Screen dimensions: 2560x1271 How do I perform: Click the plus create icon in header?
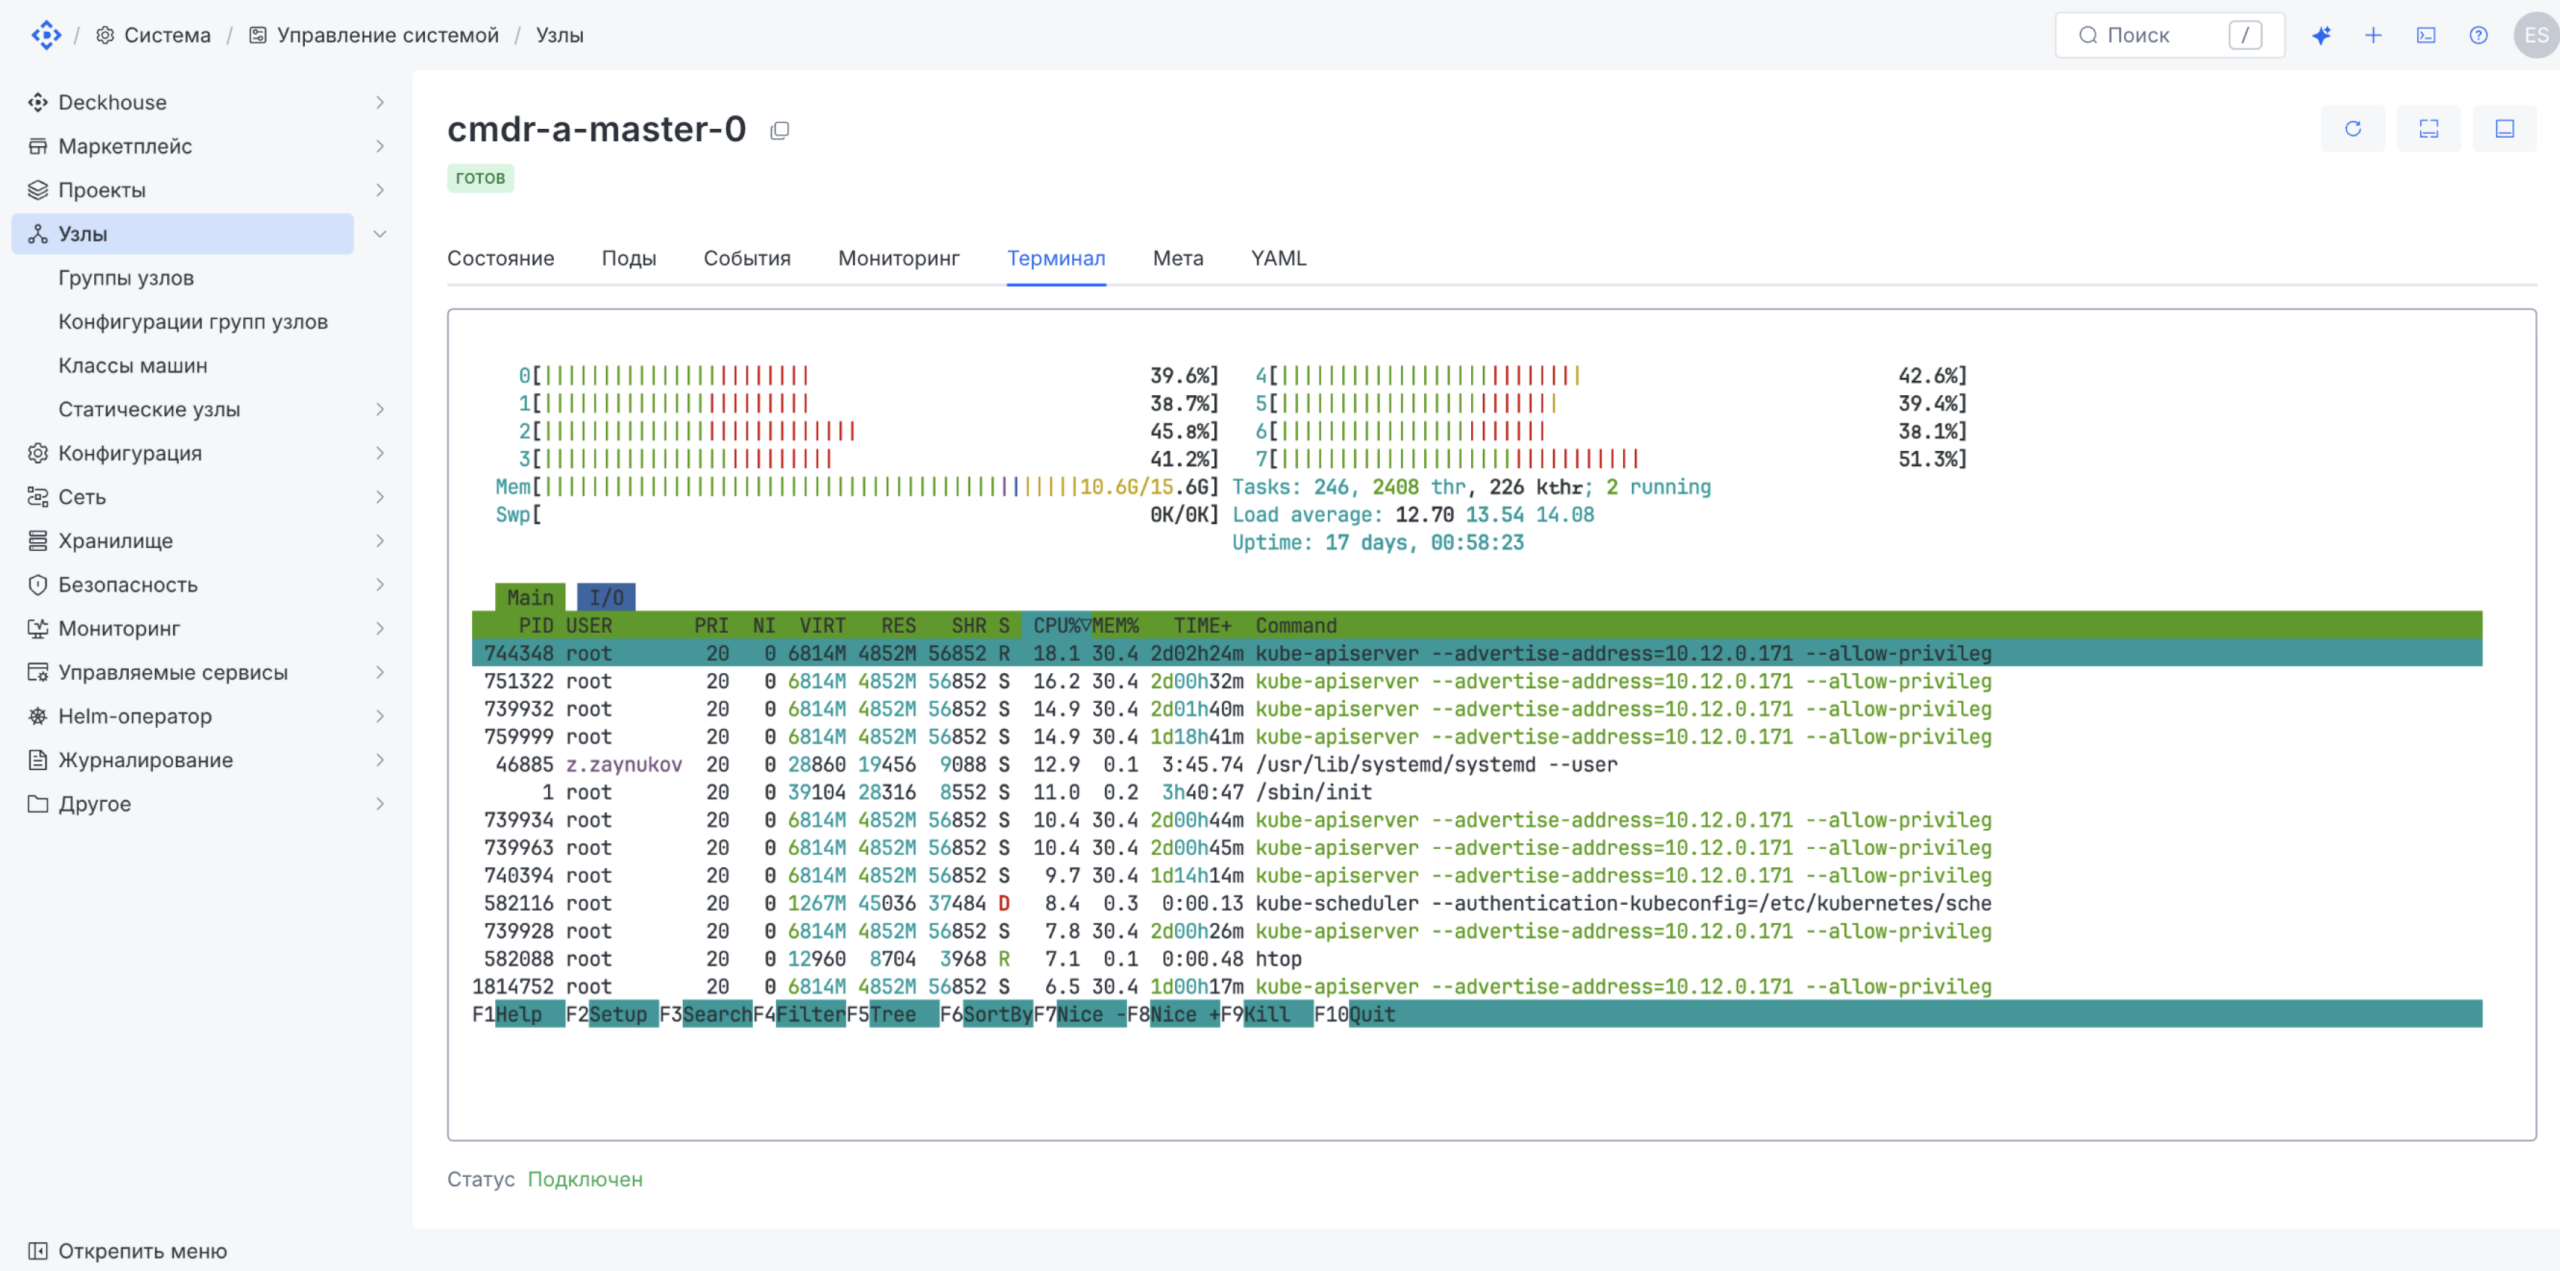pyautogui.click(x=2373, y=35)
